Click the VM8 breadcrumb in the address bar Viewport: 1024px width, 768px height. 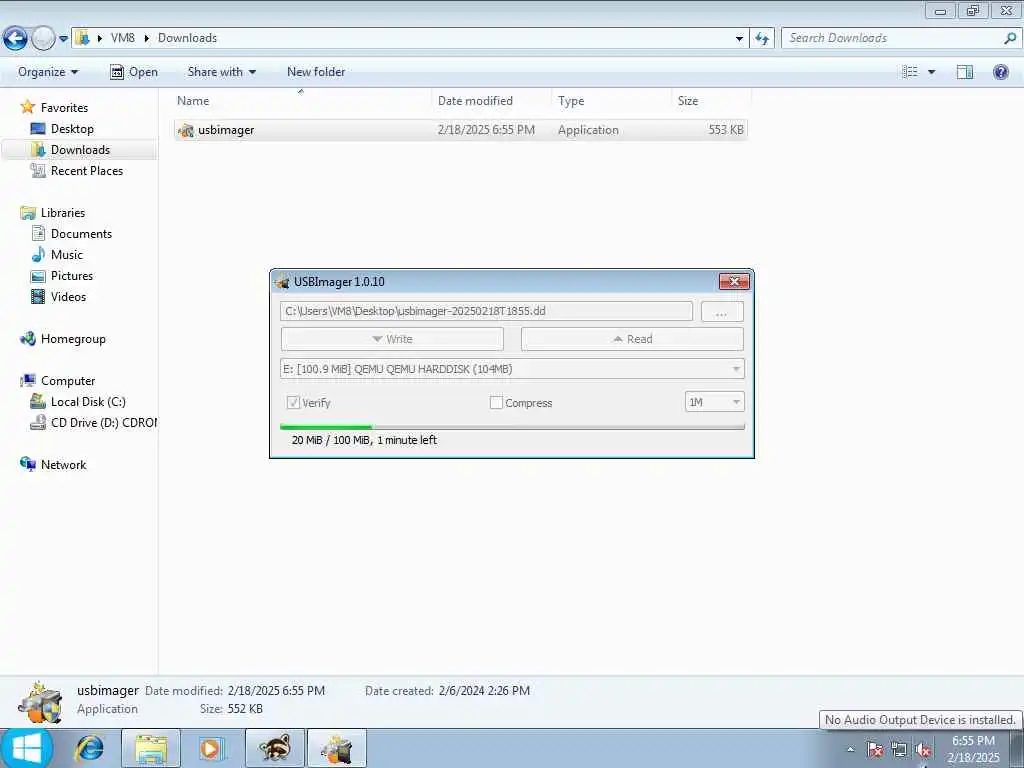coord(123,38)
